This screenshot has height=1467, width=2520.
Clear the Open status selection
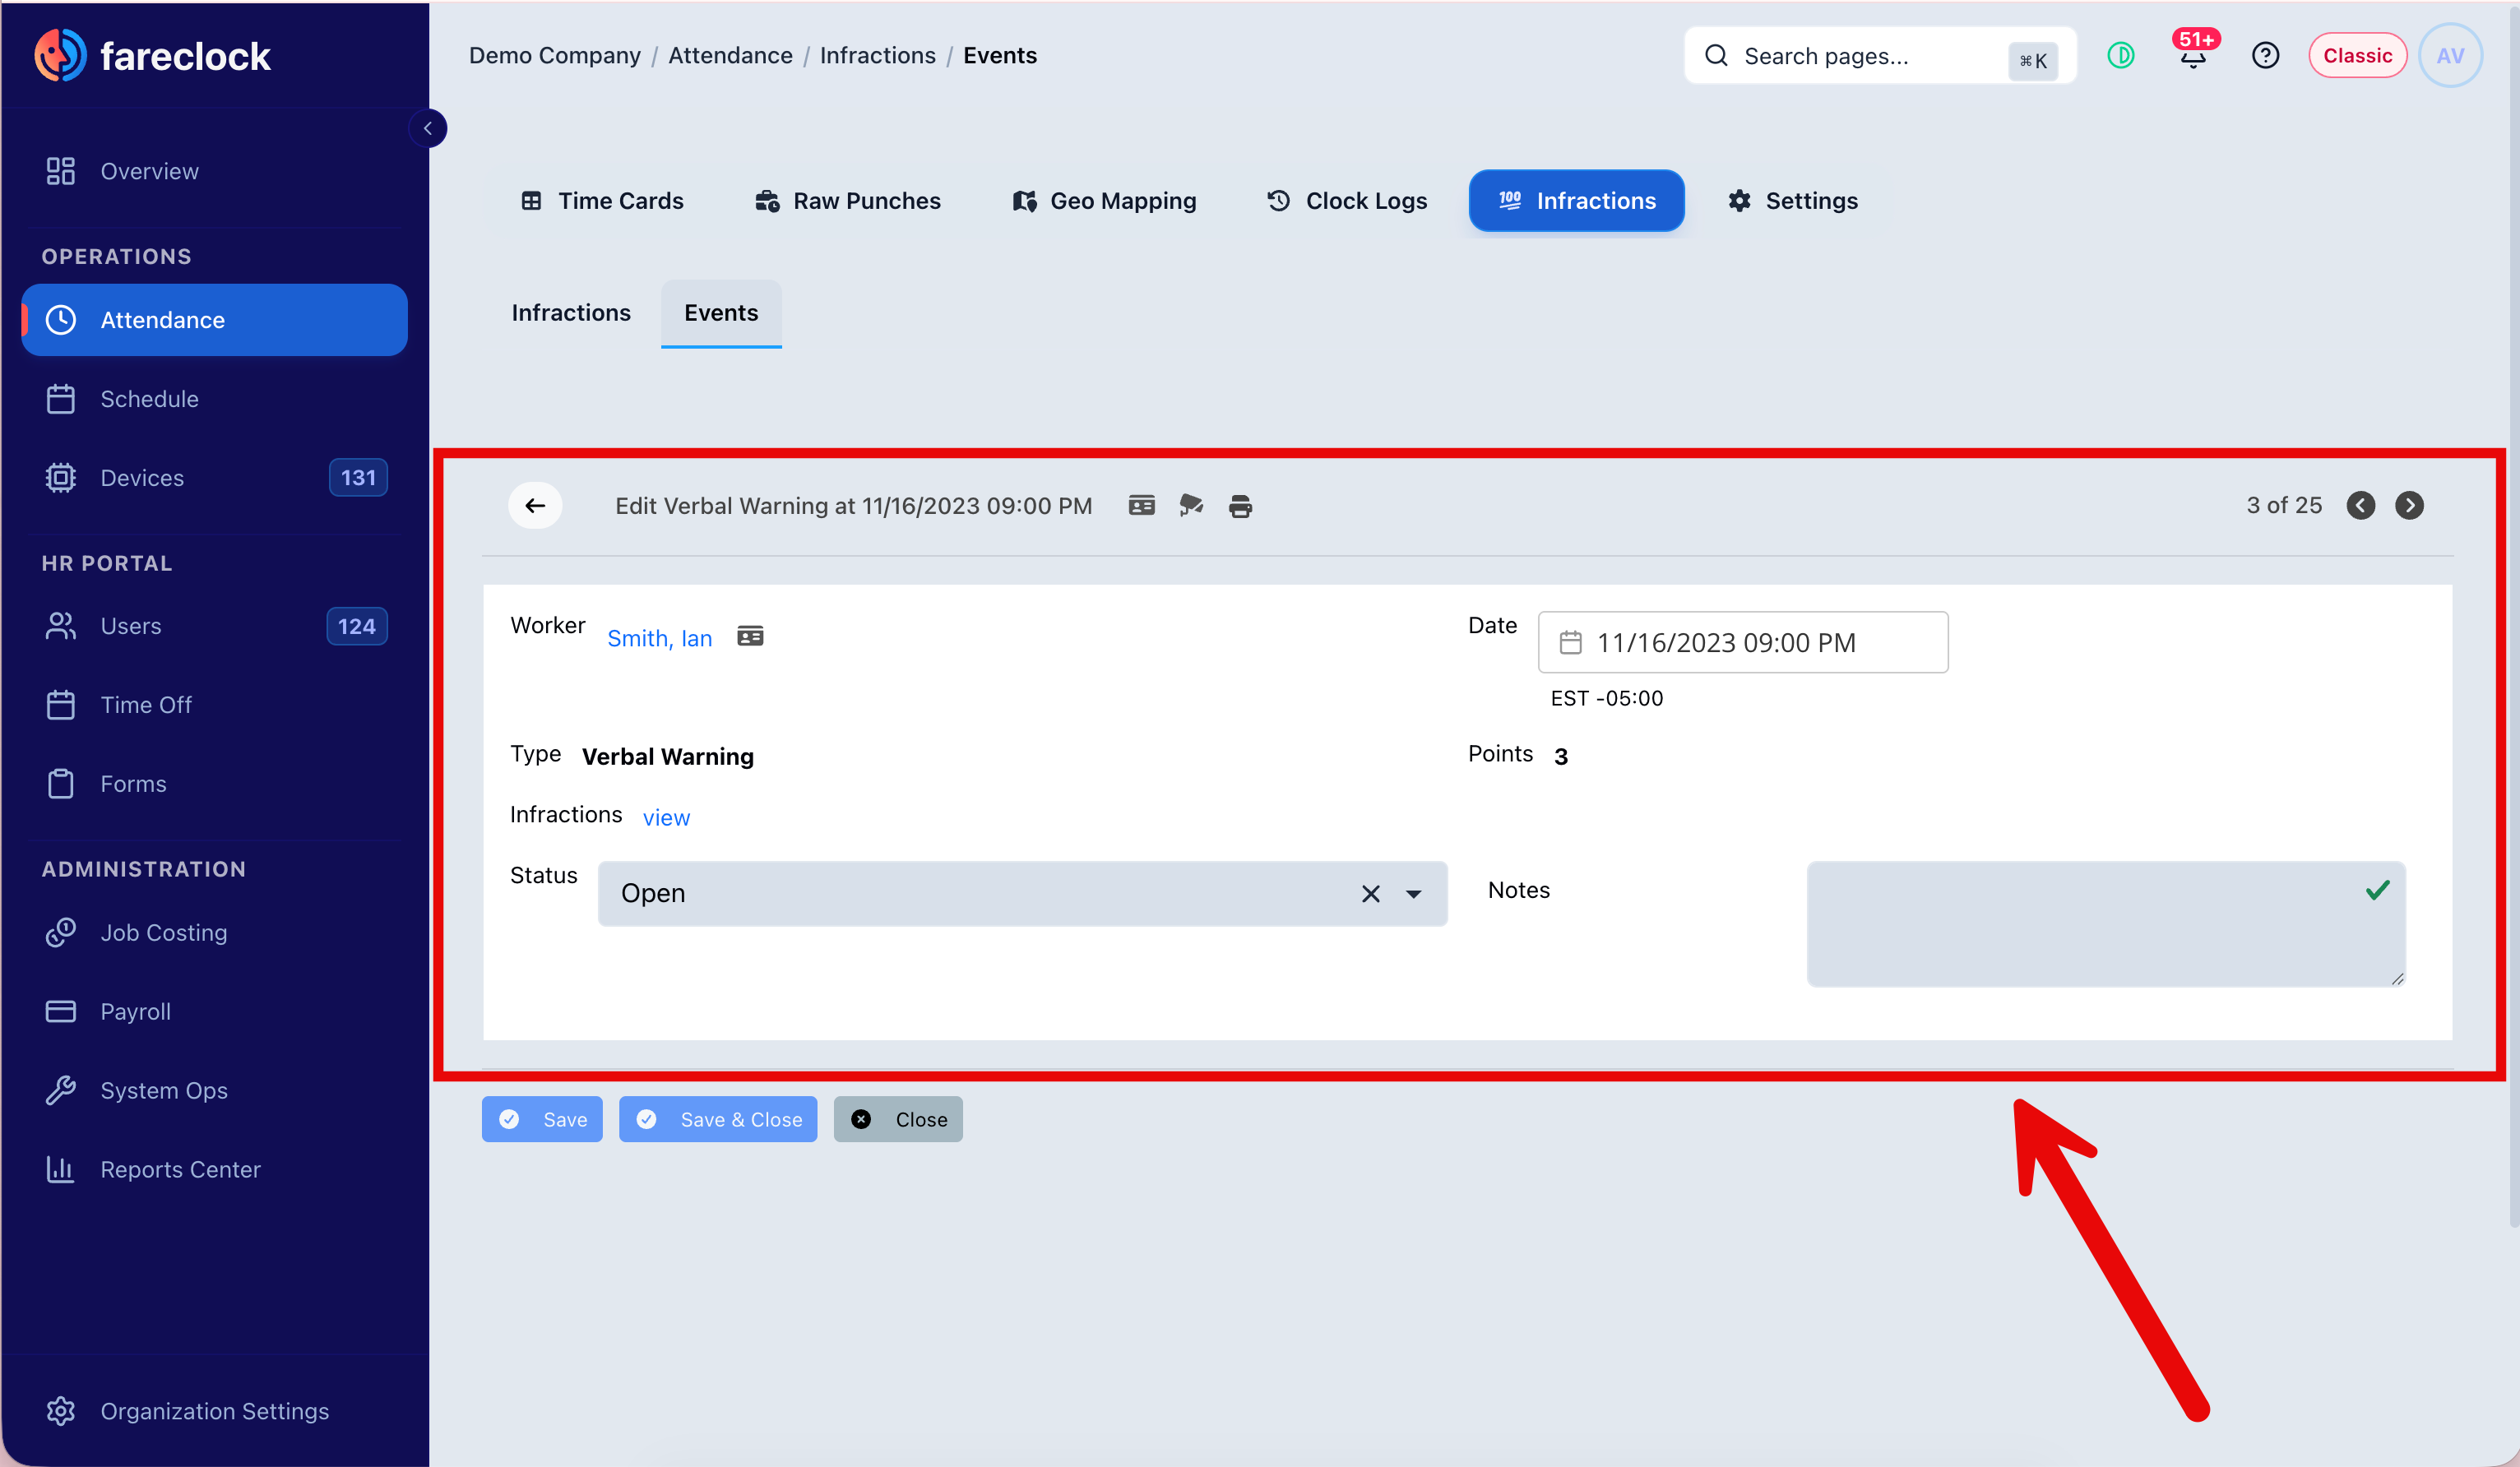1370,894
